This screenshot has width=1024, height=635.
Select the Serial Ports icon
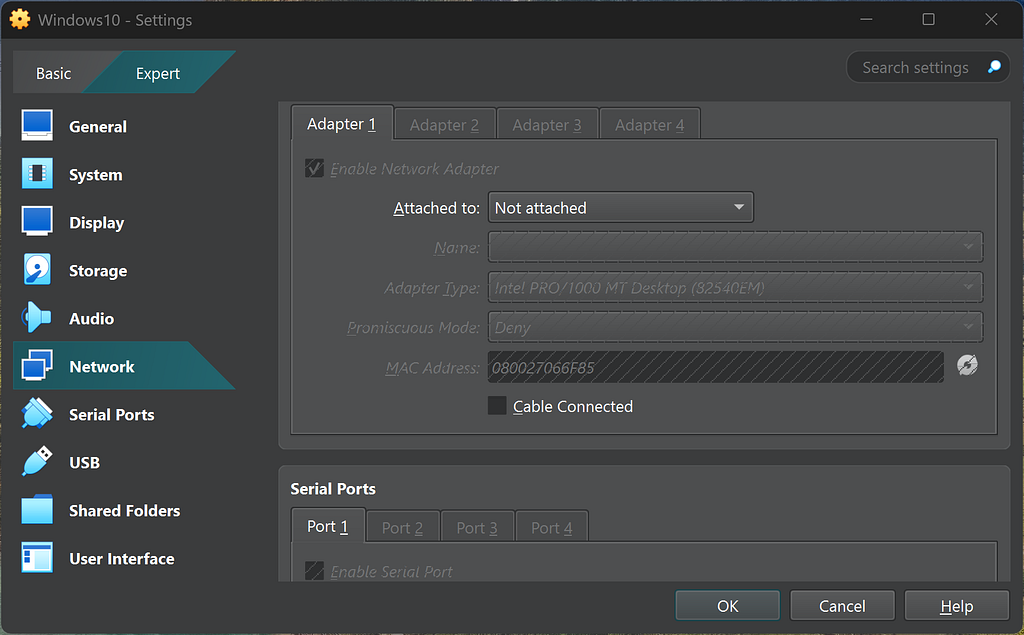[x=37, y=415]
